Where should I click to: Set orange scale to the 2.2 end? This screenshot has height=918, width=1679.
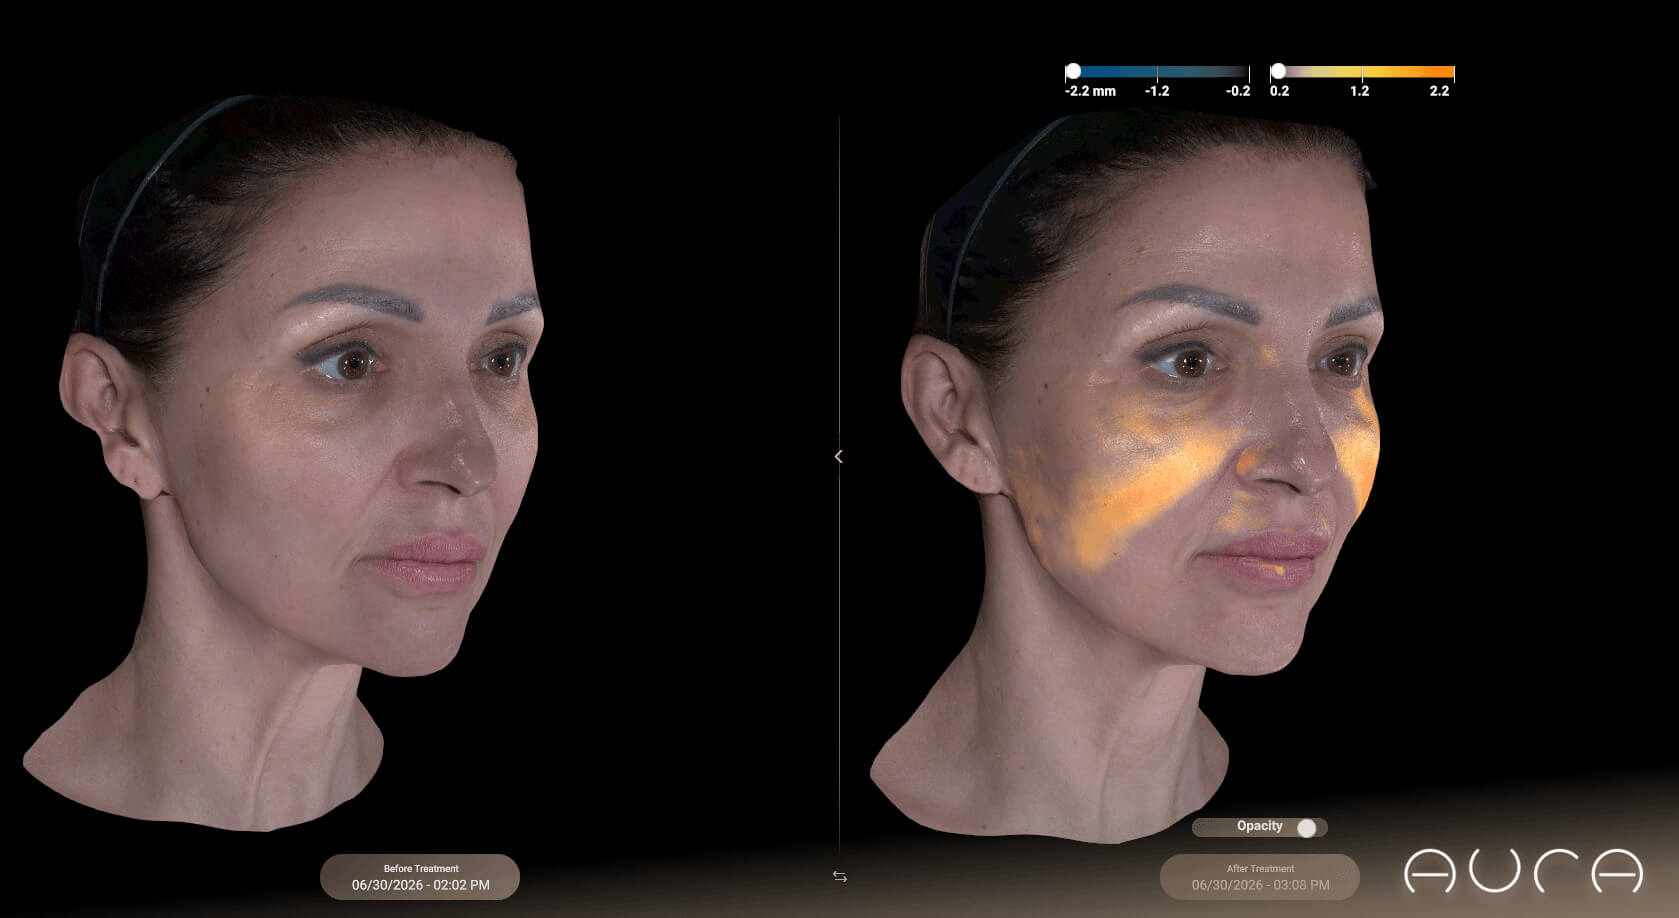1453,73
